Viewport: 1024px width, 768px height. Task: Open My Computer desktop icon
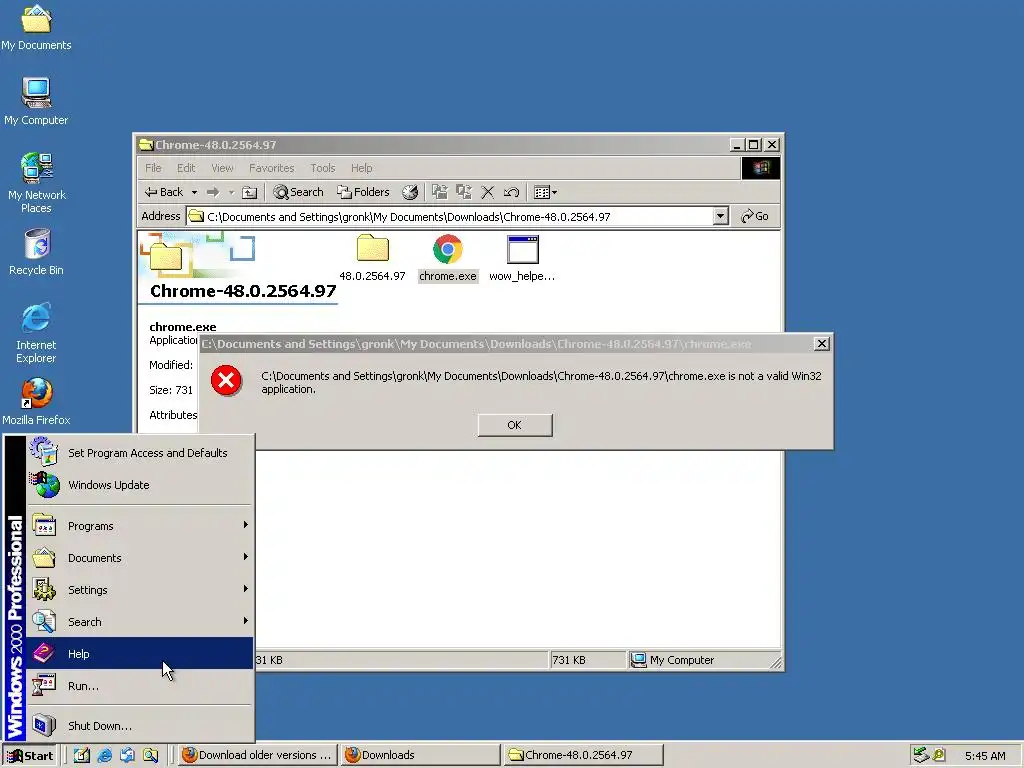(36, 102)
